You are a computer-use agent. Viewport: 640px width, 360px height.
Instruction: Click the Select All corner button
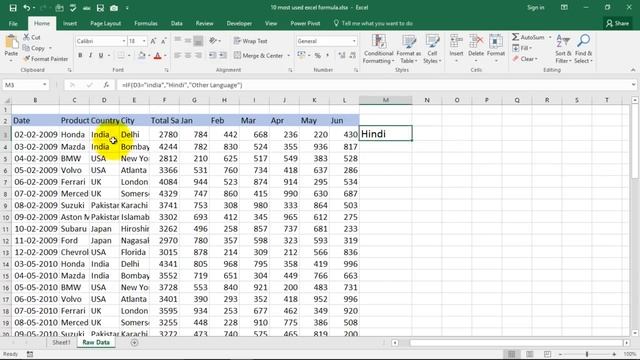tap(6, 100)
